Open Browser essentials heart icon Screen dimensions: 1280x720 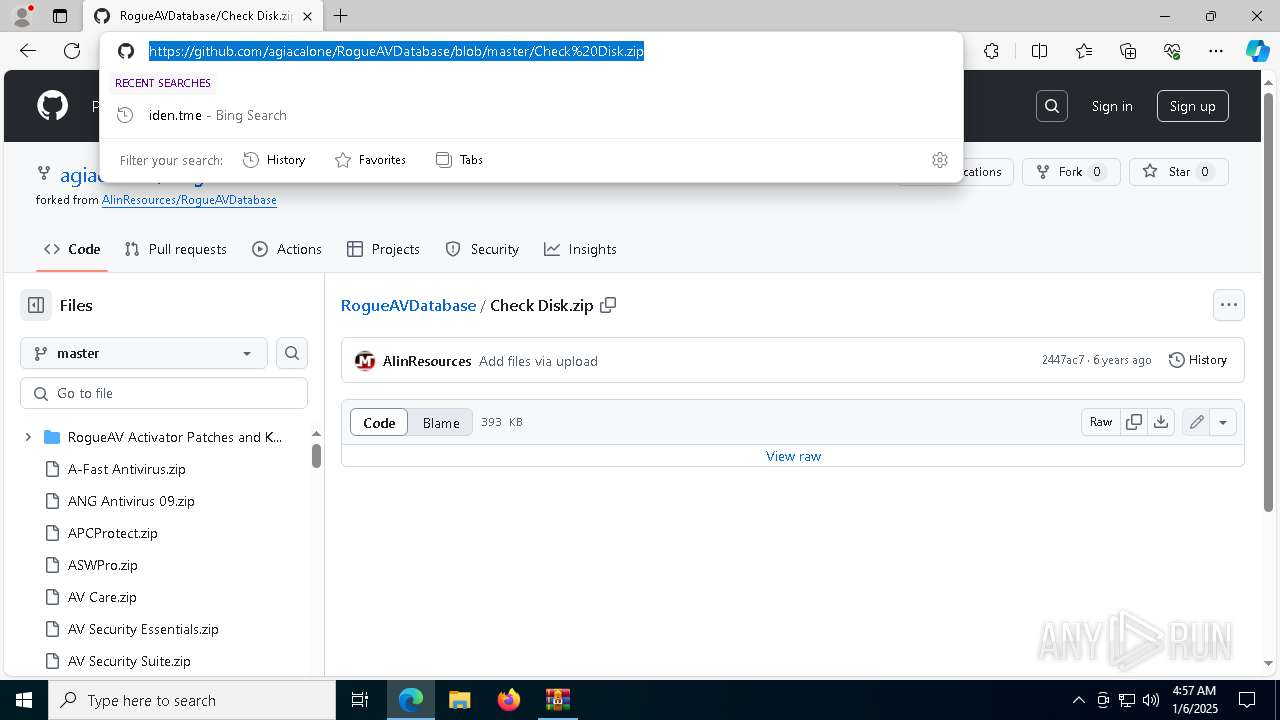[1172, 51]
